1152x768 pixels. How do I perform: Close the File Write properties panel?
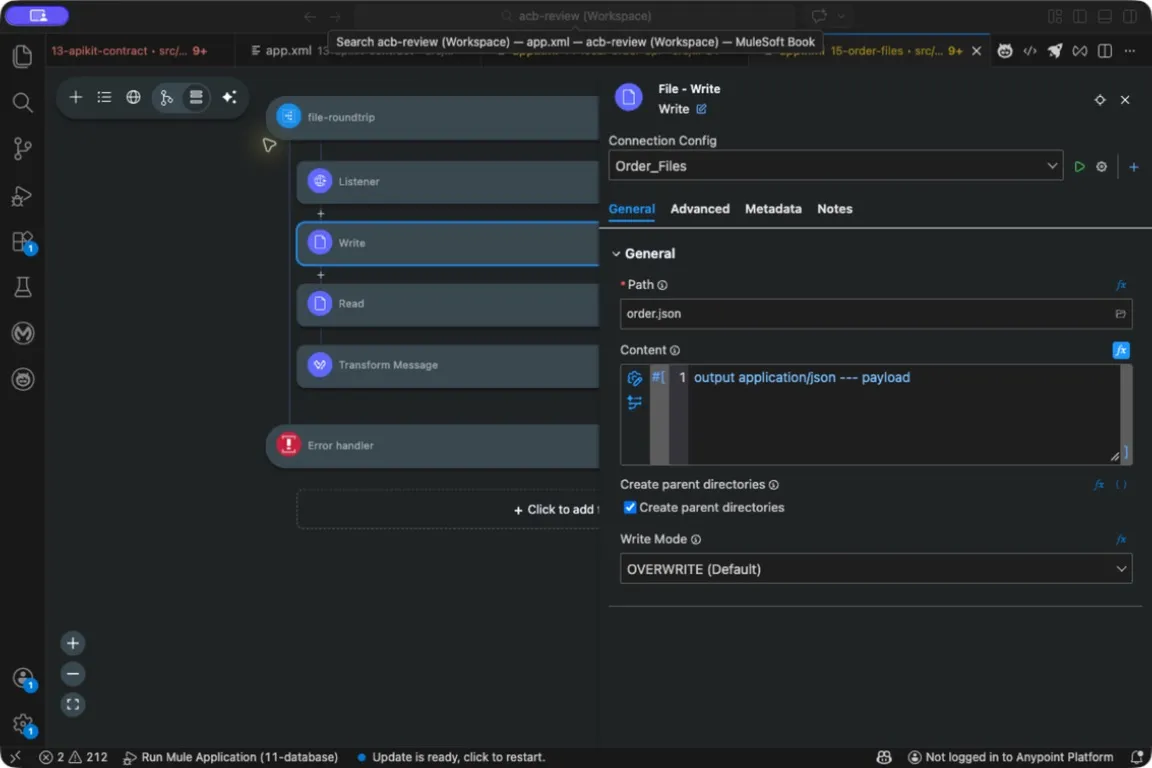[x=1125, y=100]
